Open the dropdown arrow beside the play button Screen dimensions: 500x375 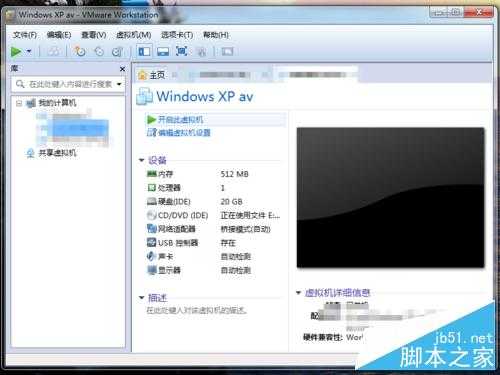[x=29, y=52]
